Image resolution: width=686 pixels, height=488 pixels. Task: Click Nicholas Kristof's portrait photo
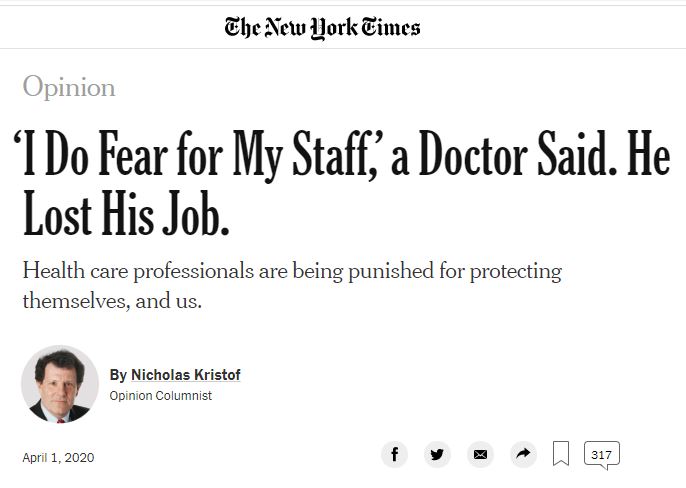[60, 384]
